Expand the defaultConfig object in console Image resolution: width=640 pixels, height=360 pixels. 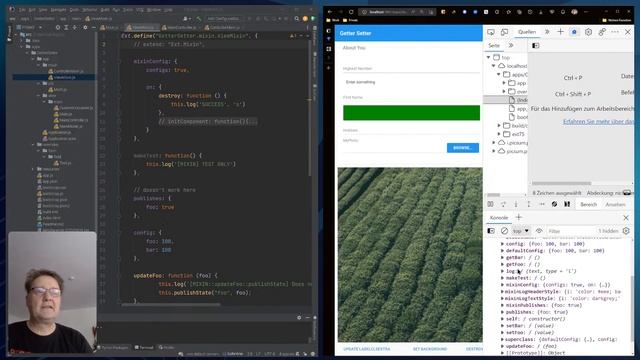click(502, 251)
